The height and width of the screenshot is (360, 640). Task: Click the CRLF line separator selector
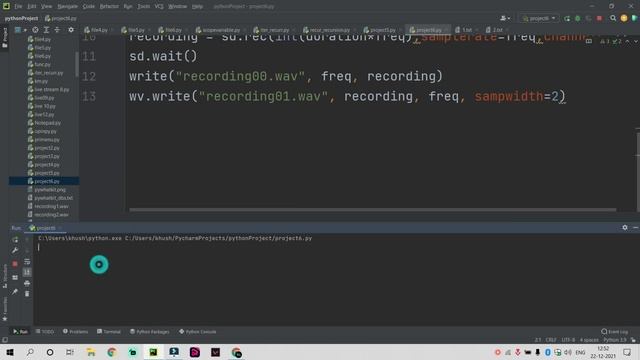pos(551,340)
